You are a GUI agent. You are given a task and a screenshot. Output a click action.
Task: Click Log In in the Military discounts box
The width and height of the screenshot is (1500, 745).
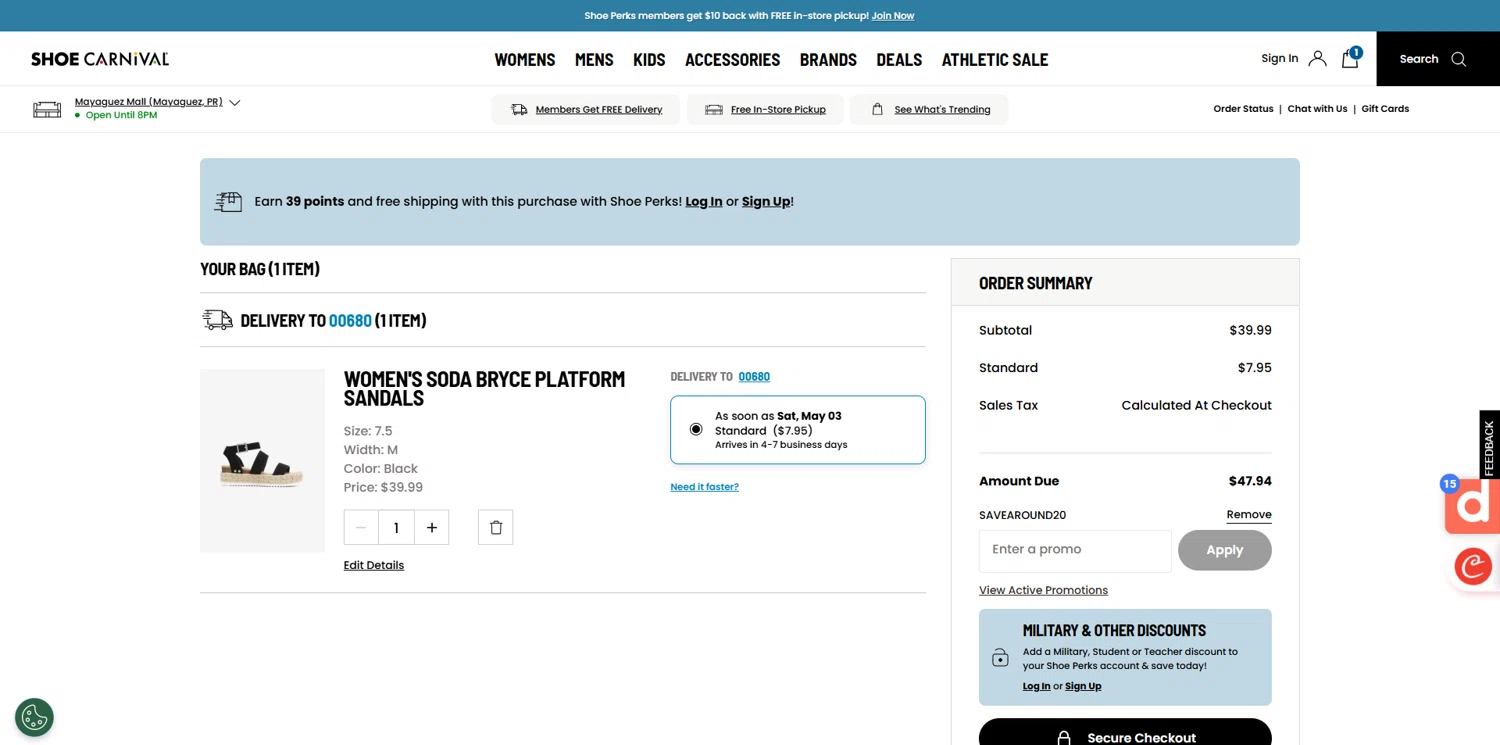(1036, 686)
